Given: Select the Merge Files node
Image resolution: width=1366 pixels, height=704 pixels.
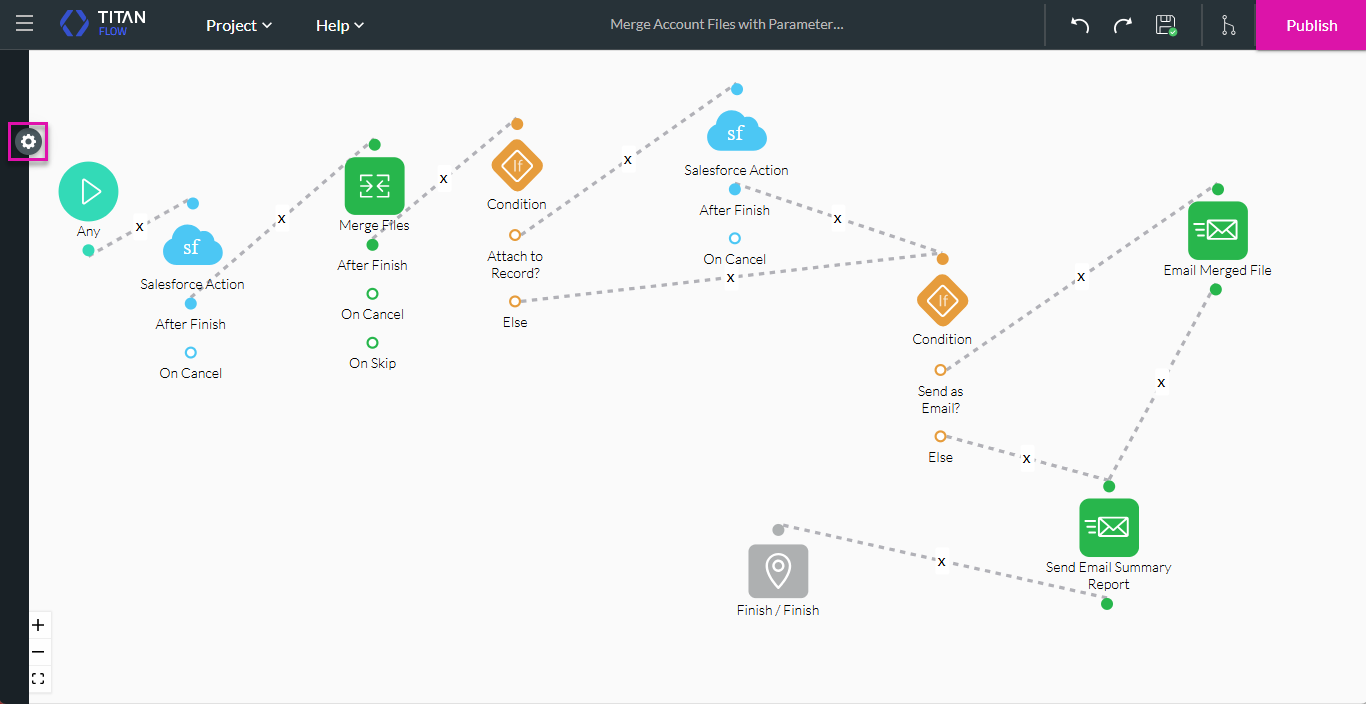Looking at the screenshot, I should [x=374, y=187].
